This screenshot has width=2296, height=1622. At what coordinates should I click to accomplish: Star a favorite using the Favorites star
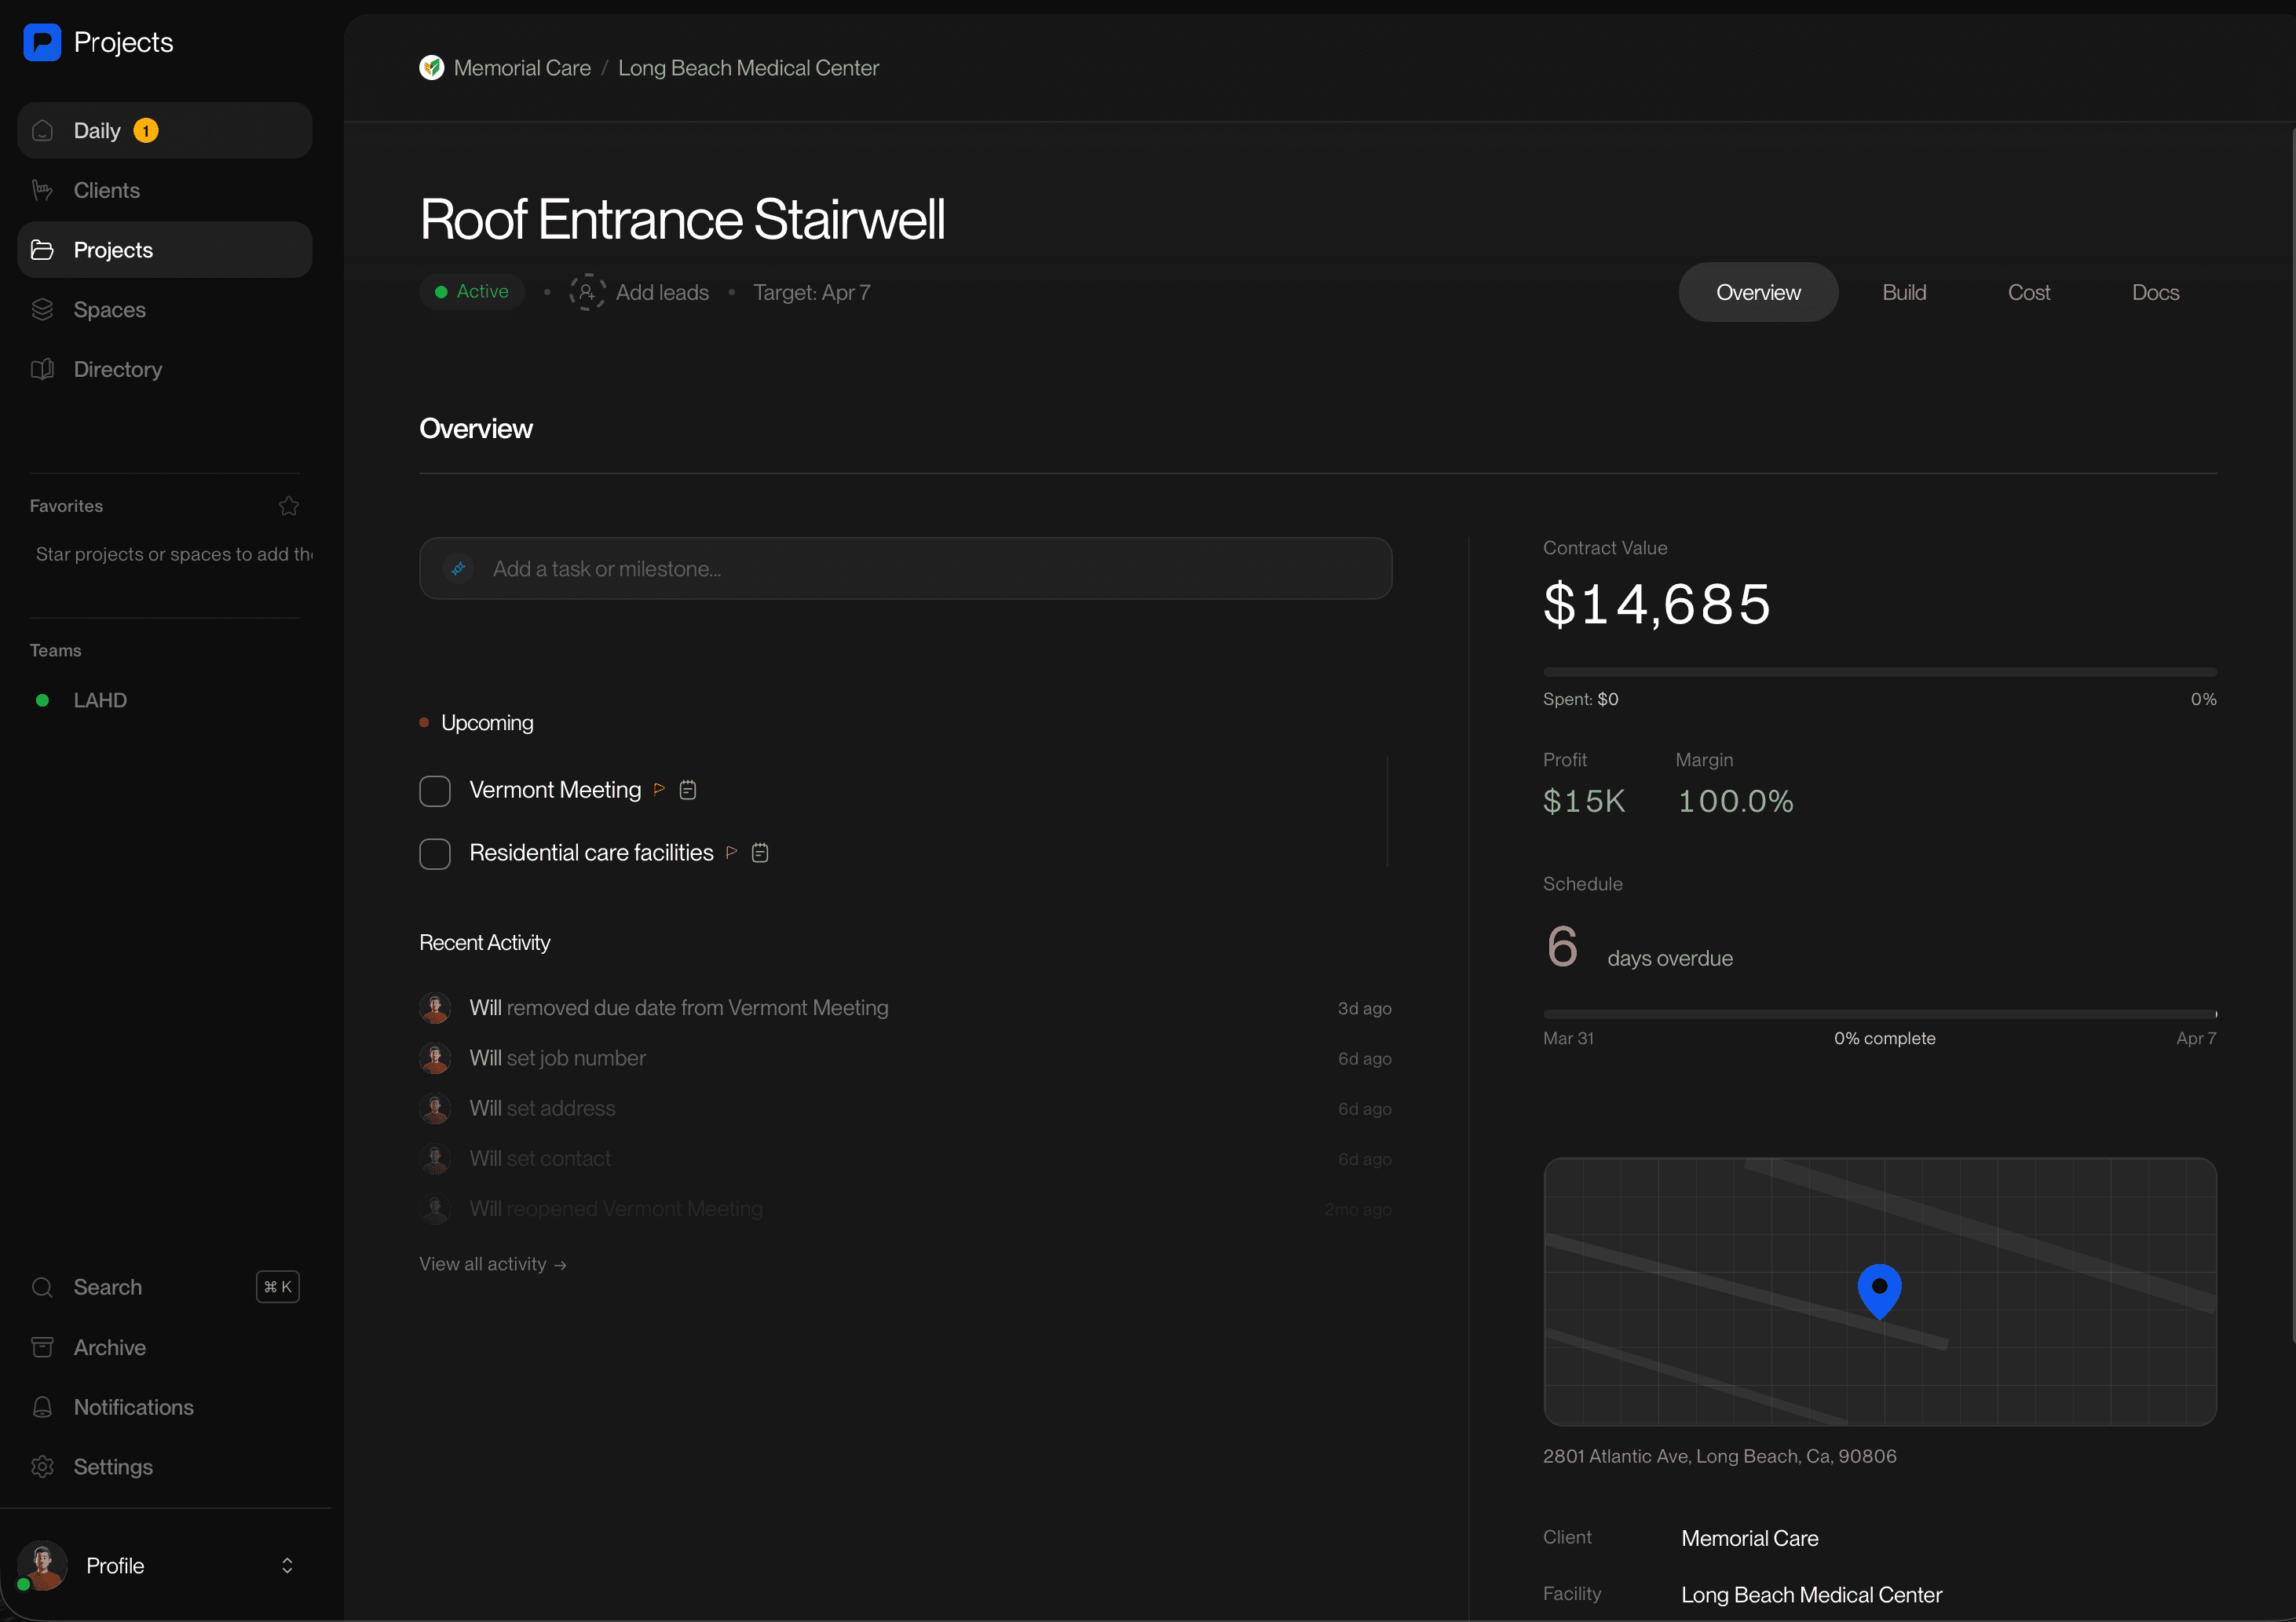pyautogui.click(x=289, y=505)
